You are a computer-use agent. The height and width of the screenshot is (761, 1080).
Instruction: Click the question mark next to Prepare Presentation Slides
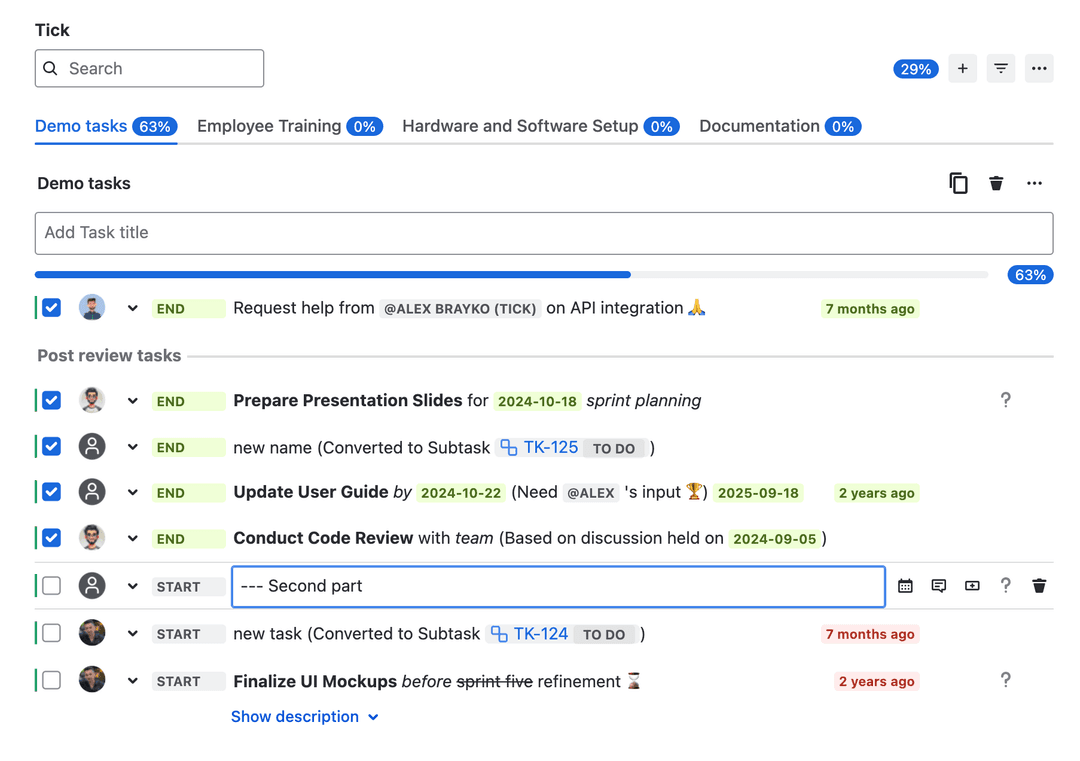click(x=1006, y=400)
